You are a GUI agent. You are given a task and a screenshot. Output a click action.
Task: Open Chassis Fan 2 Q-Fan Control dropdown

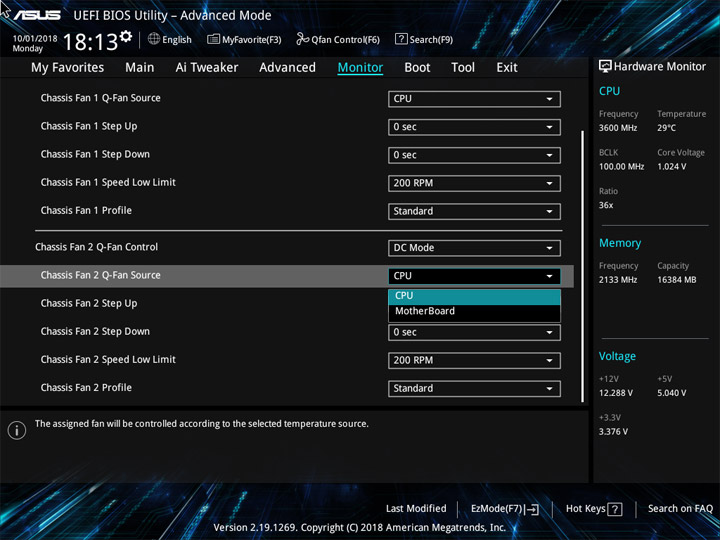[x=474, y=248]
